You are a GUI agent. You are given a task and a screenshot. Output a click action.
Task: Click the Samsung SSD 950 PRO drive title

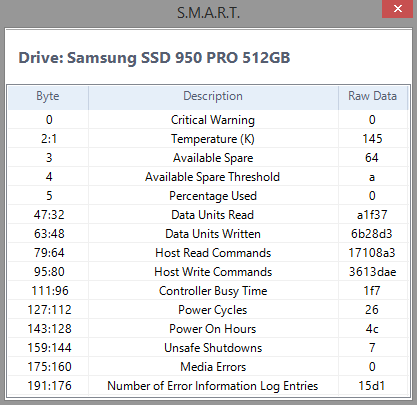pos(154,58)
